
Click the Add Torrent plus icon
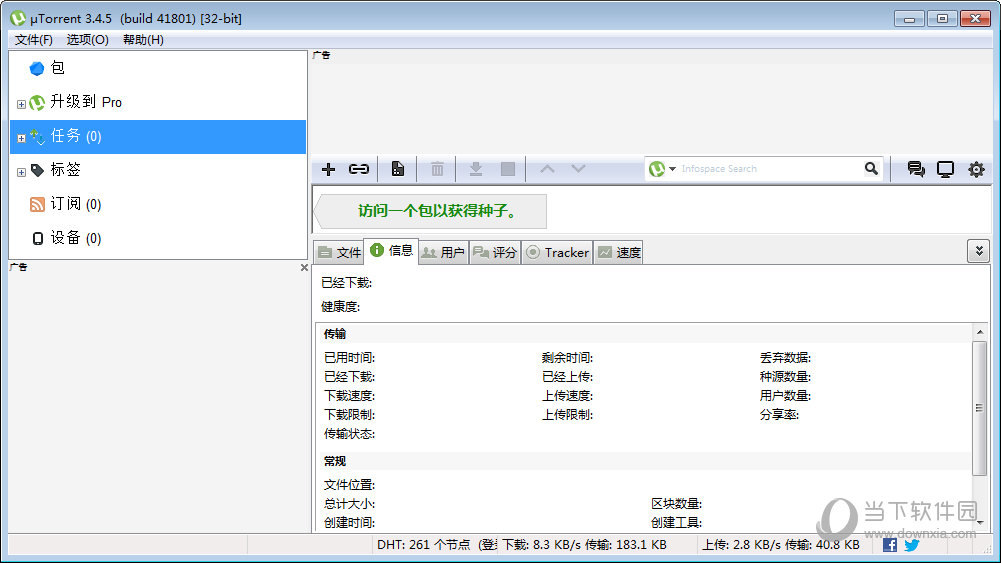click(328, 169)
